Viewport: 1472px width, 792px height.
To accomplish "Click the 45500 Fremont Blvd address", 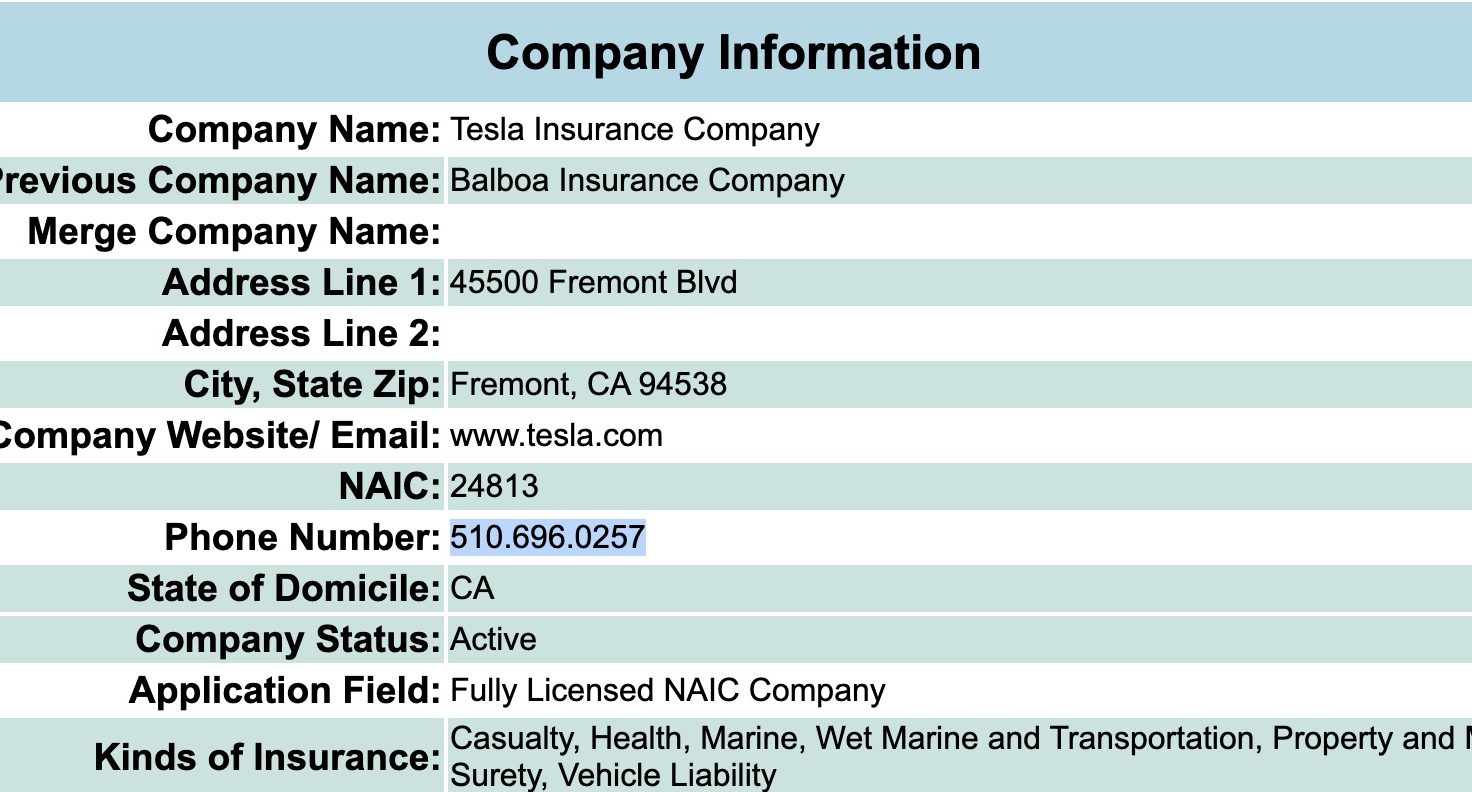I will [x=593, y=282].
